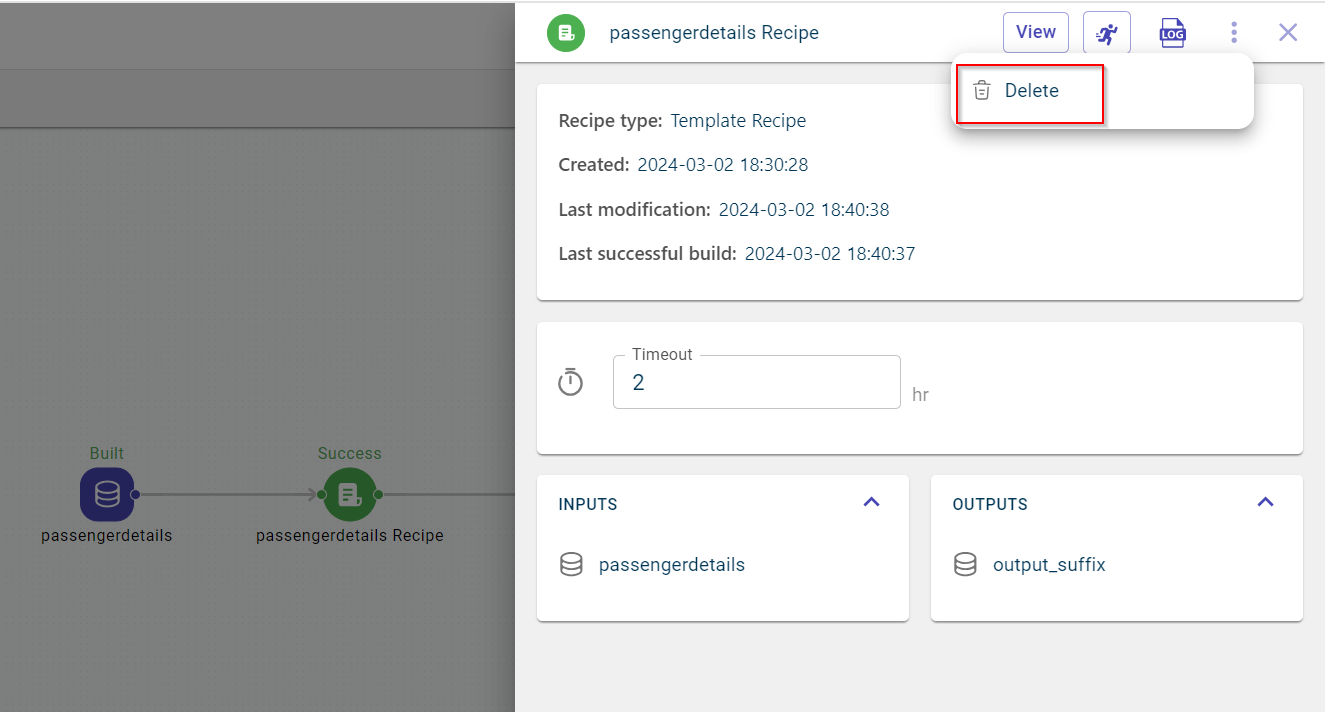
Task: Click the Success status label on canvas
Action: point(349,454)
